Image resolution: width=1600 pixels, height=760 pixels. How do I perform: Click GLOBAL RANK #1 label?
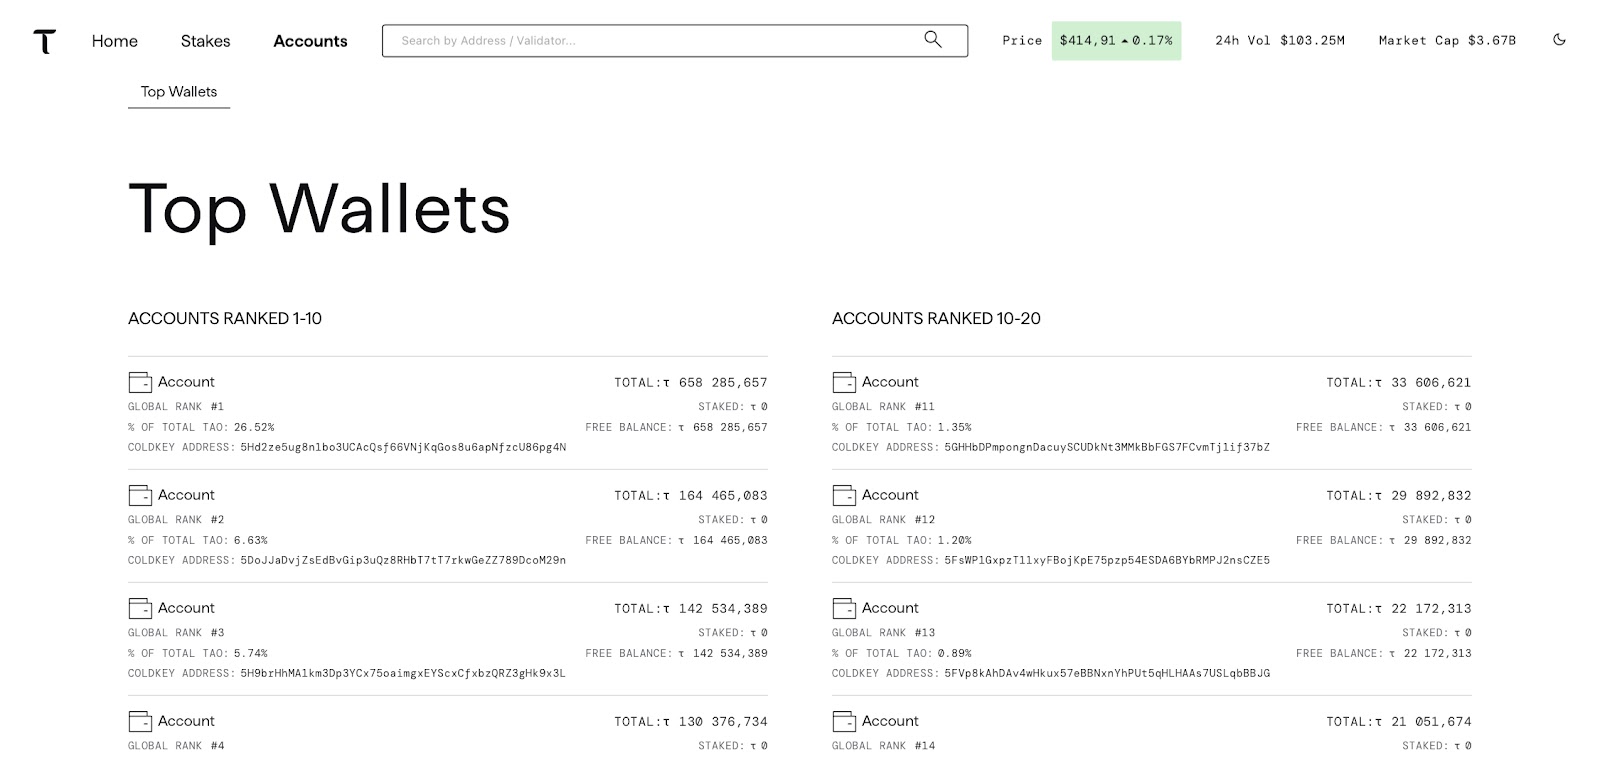tap(176, 407)
